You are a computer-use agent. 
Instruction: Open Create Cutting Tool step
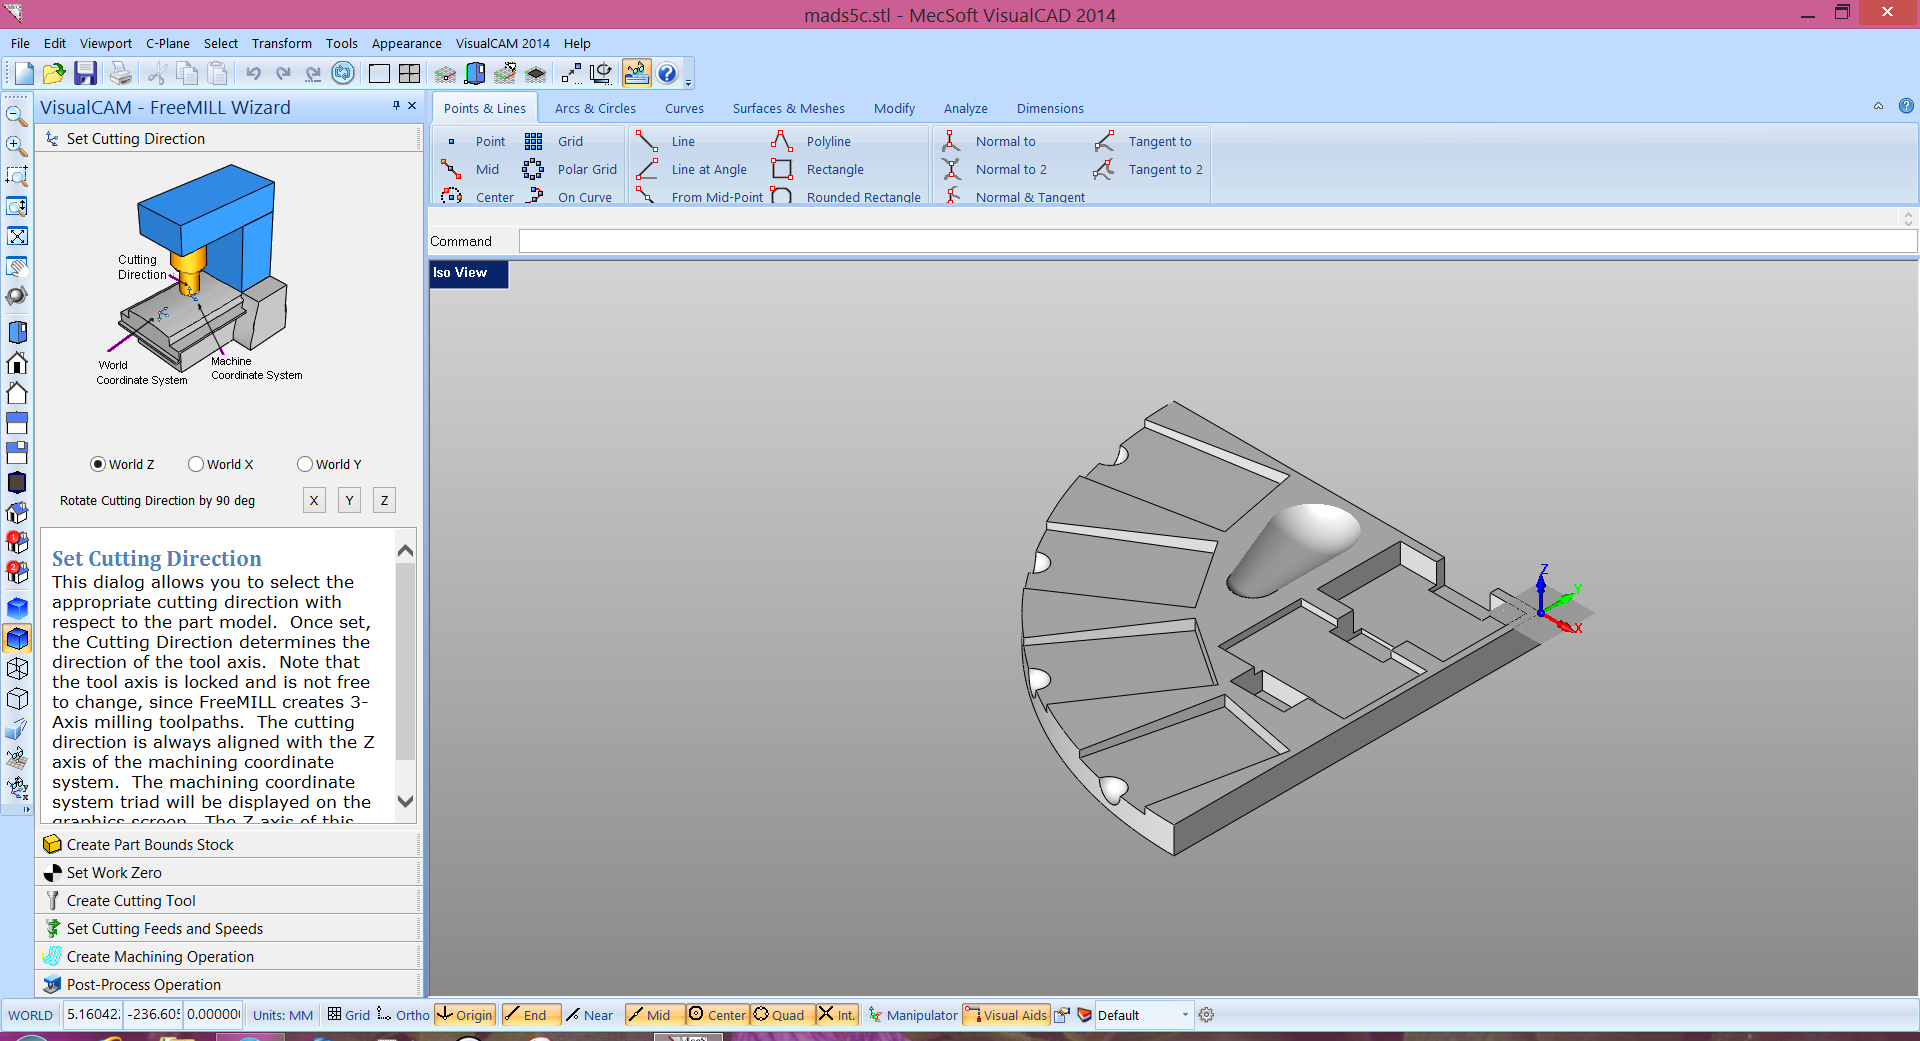(x=131, y=900)
